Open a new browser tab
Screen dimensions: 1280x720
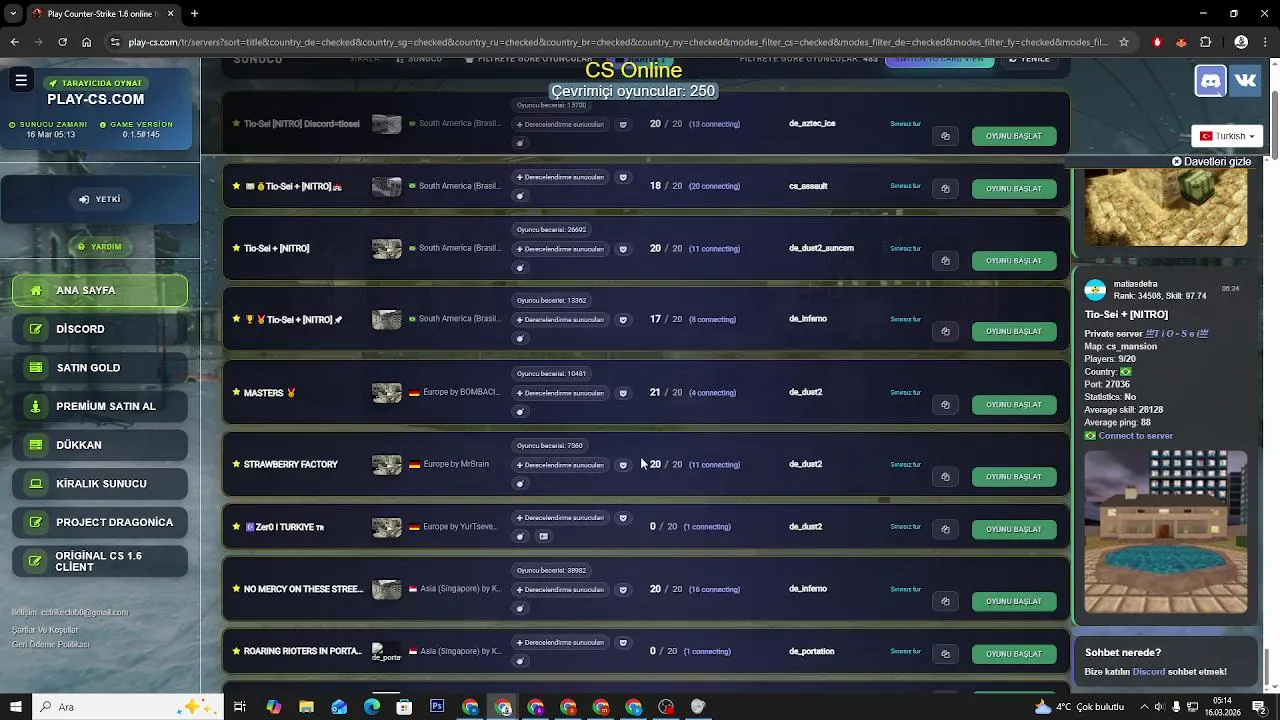click(194, 13)
